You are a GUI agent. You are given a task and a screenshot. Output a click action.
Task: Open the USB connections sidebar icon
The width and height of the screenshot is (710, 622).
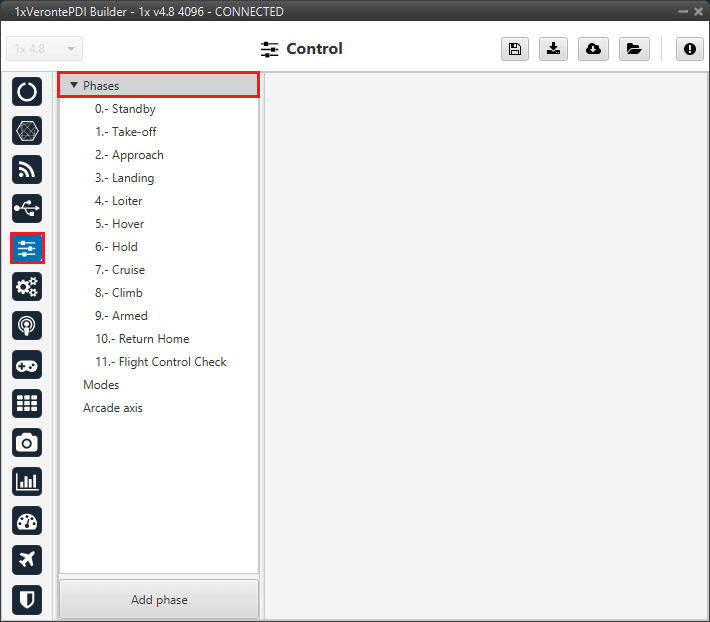[27, 209]
